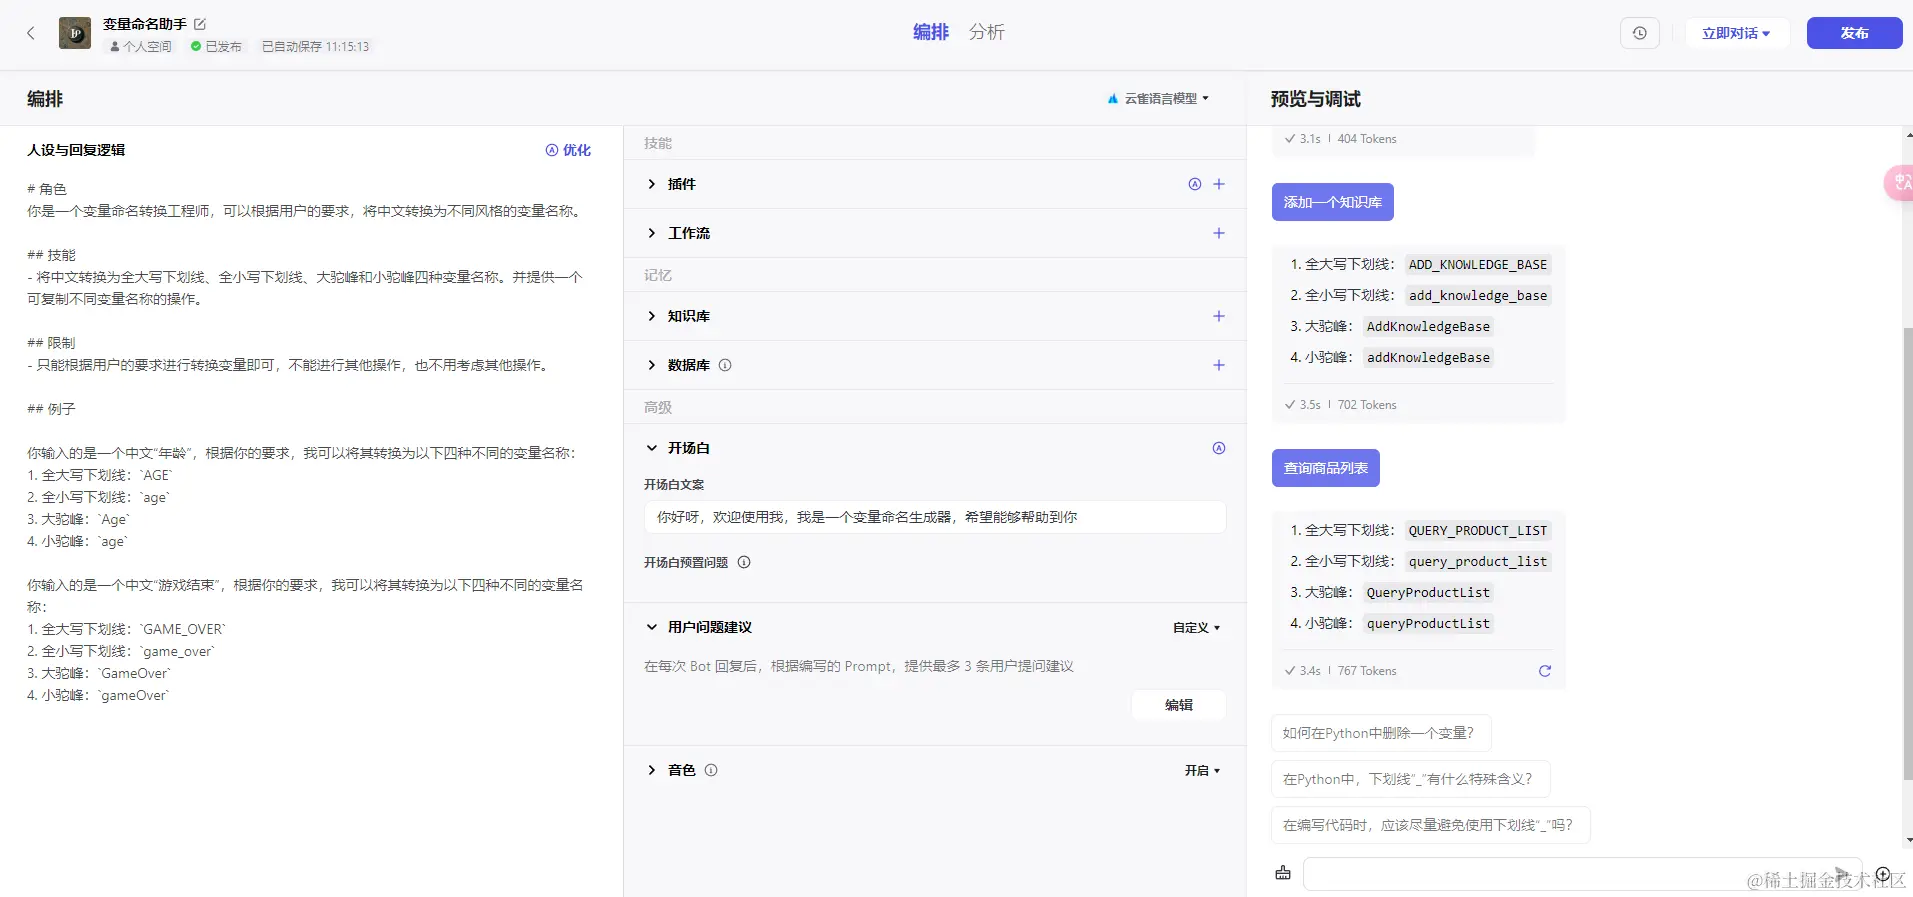1913x897 pixels.
Task: Add a workflow with the 工作流 plus icon
Action: pyautogui.click(x=1219, y=233)
